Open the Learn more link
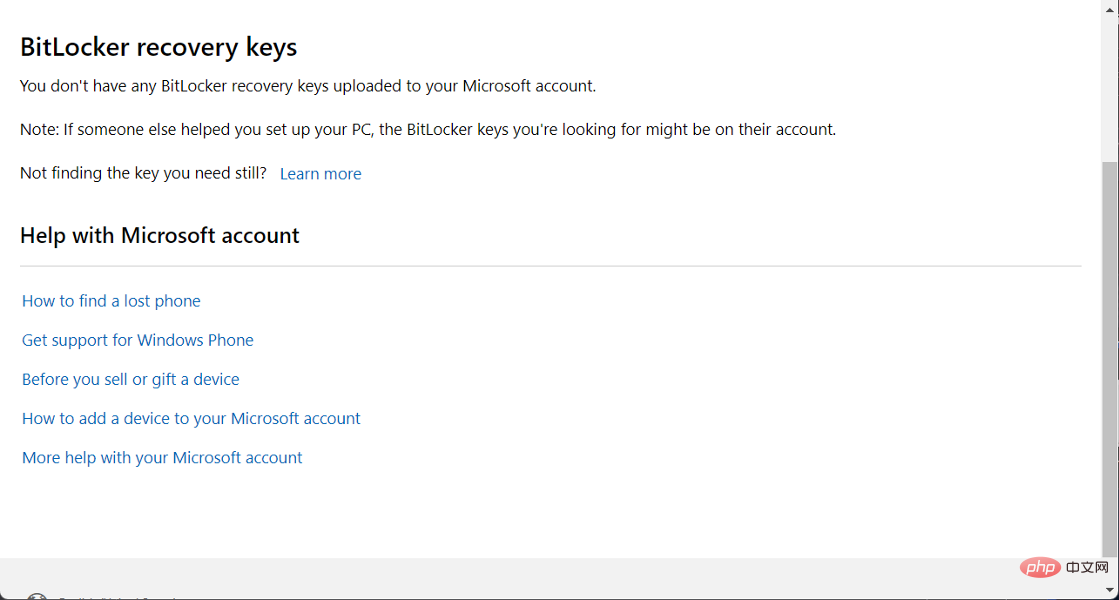Screen dimensions: 1119x600 coord(320,173)
